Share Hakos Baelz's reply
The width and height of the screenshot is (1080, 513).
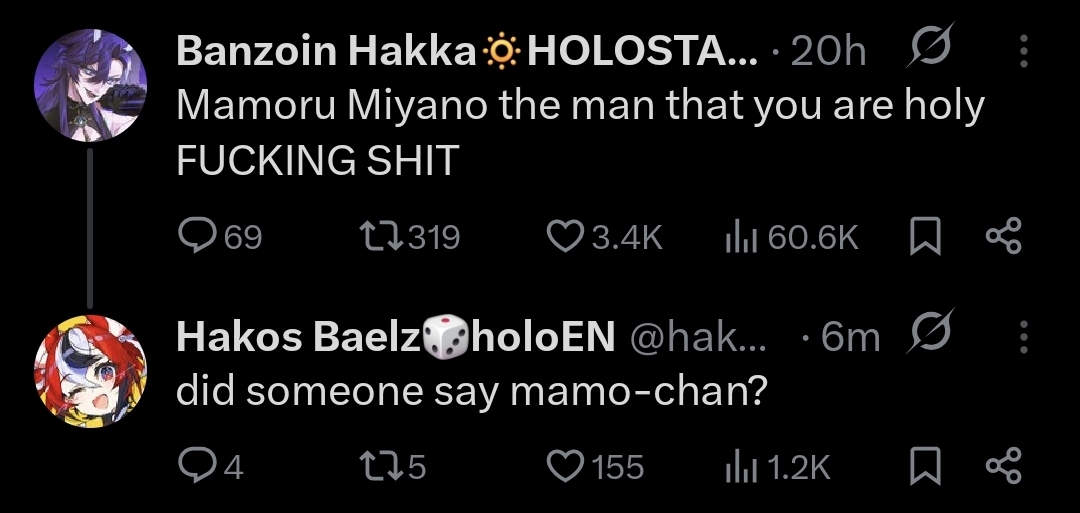pos(1001,467)
